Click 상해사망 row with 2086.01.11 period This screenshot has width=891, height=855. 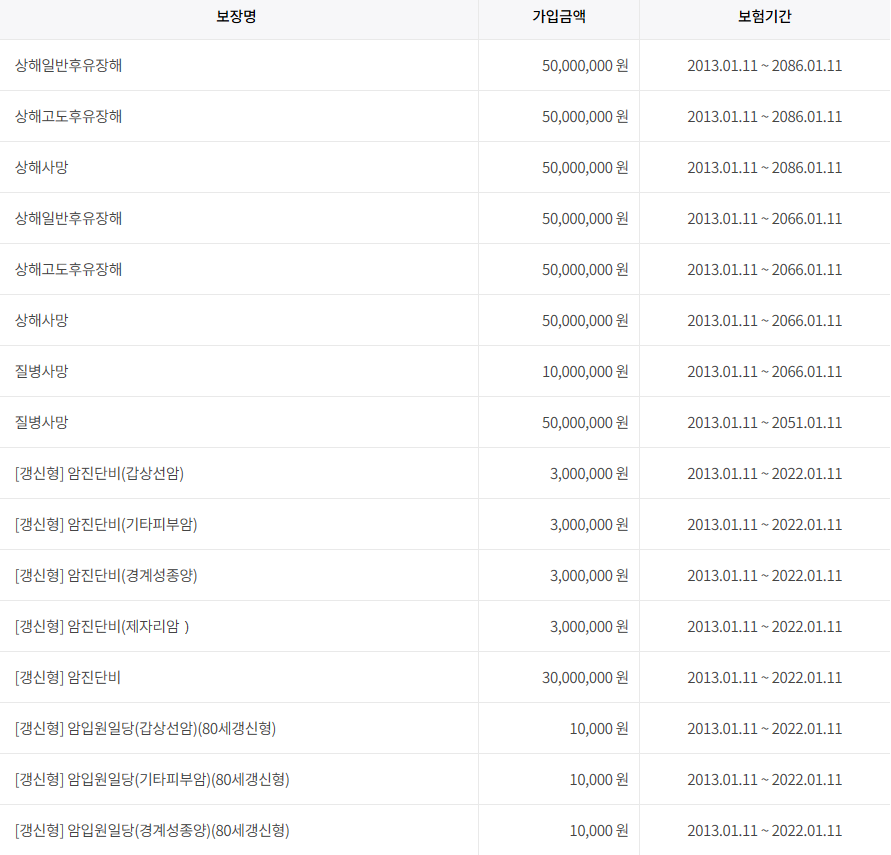click(445, 168)
